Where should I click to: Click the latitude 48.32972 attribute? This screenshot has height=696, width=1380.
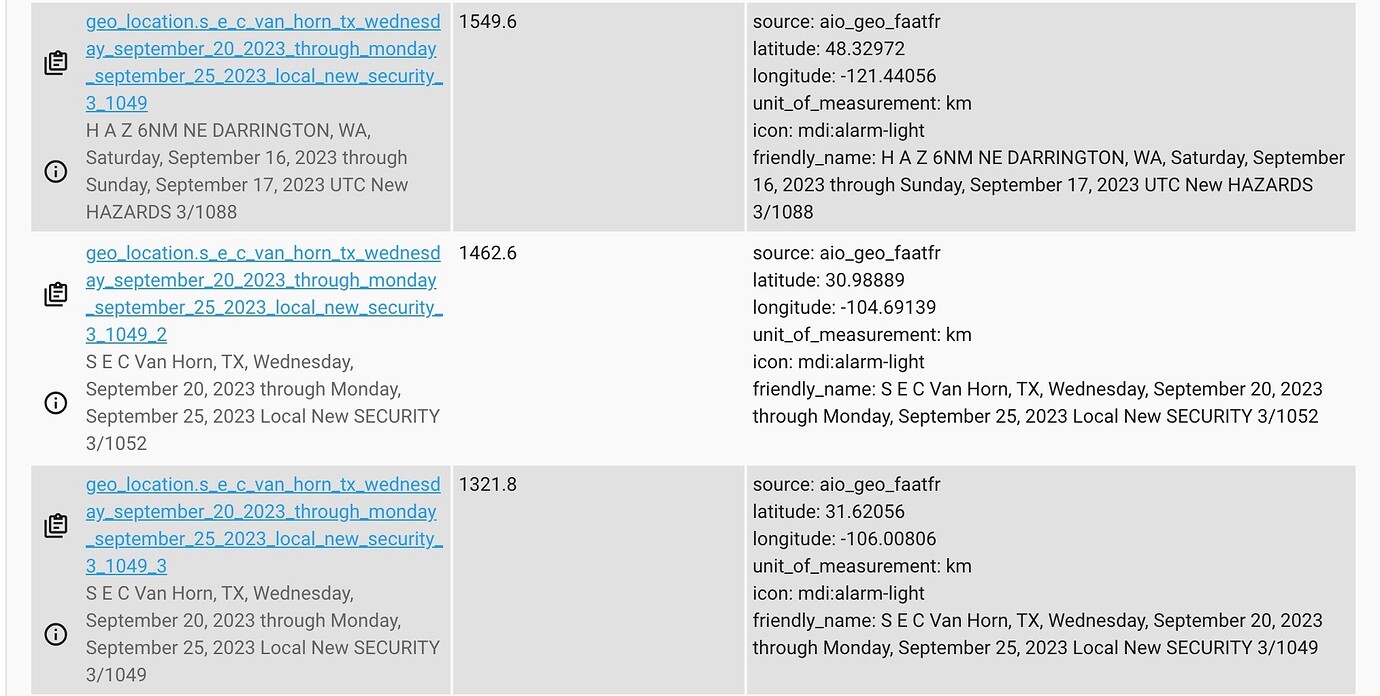[828, 49]
